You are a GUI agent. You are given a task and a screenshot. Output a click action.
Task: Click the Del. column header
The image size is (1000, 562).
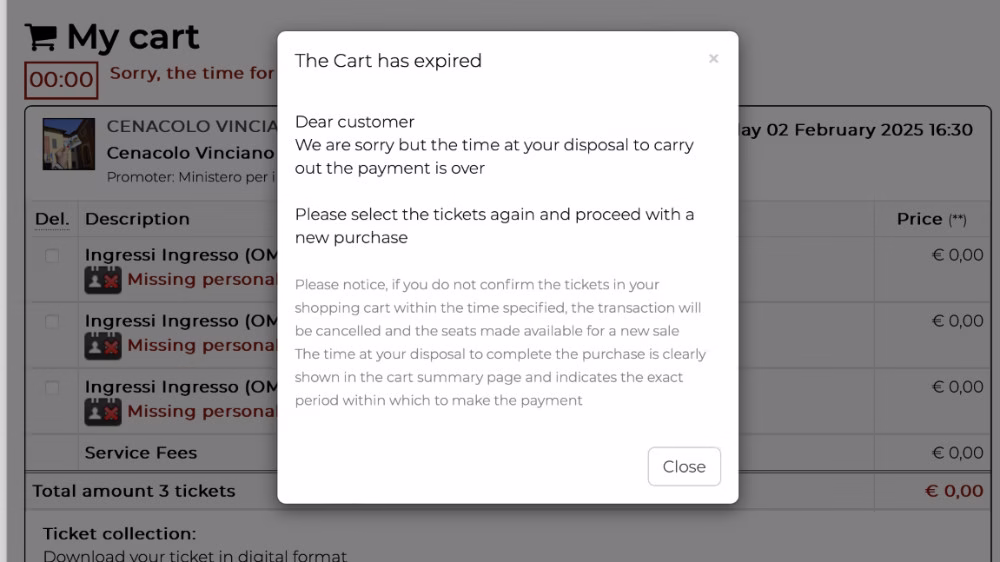pyautogui.click(x=52, y=219)
